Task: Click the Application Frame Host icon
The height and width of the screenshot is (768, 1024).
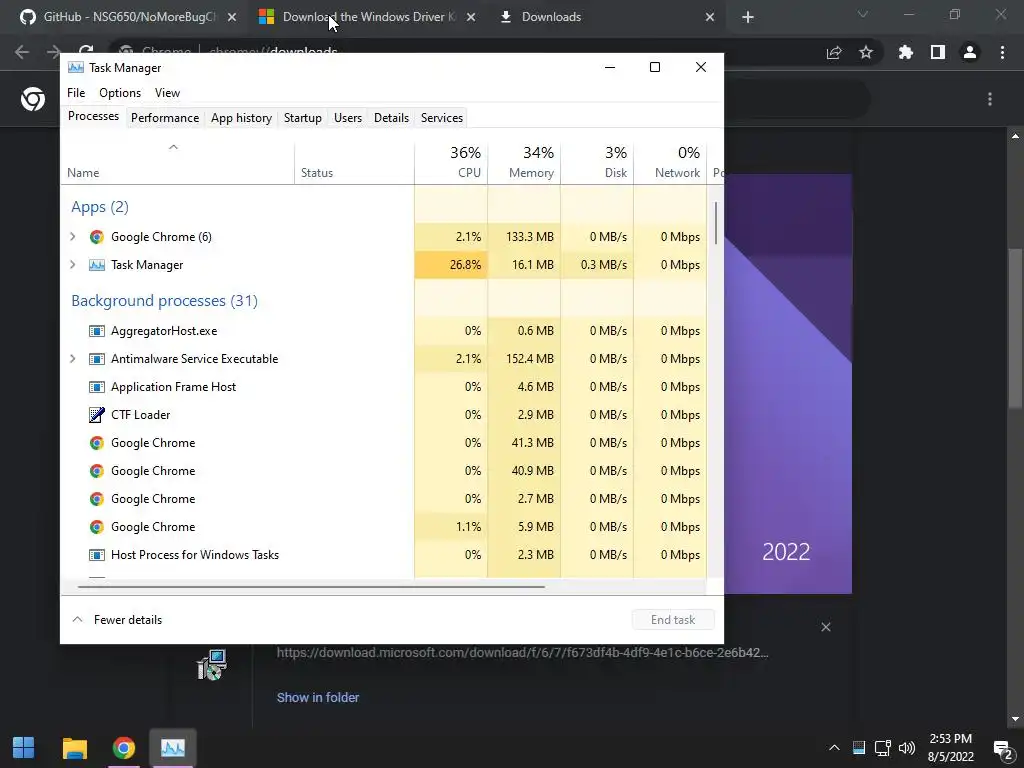Action: tap(97, 387)
